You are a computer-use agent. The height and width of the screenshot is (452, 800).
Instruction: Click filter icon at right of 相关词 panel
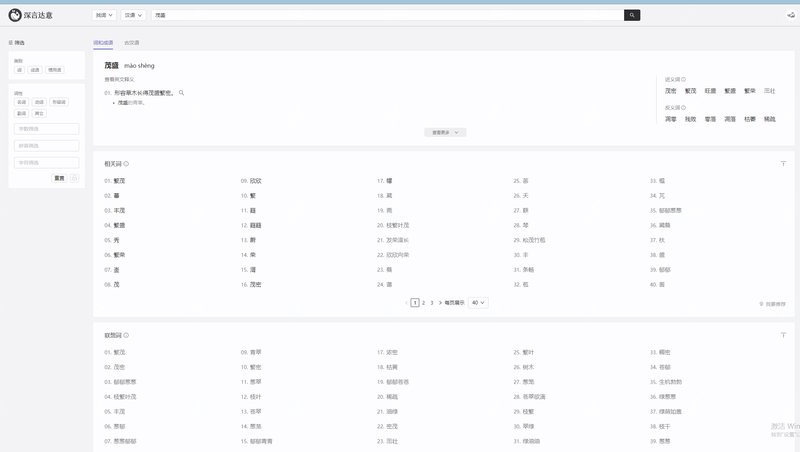point(783,163)
